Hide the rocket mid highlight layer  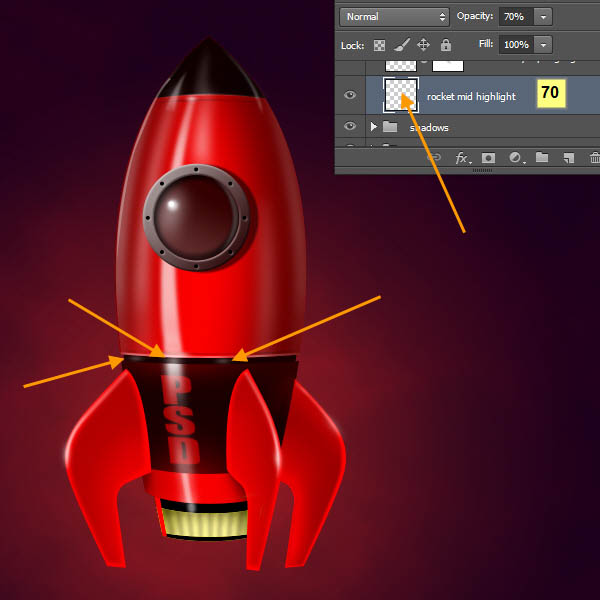(350, 95)
